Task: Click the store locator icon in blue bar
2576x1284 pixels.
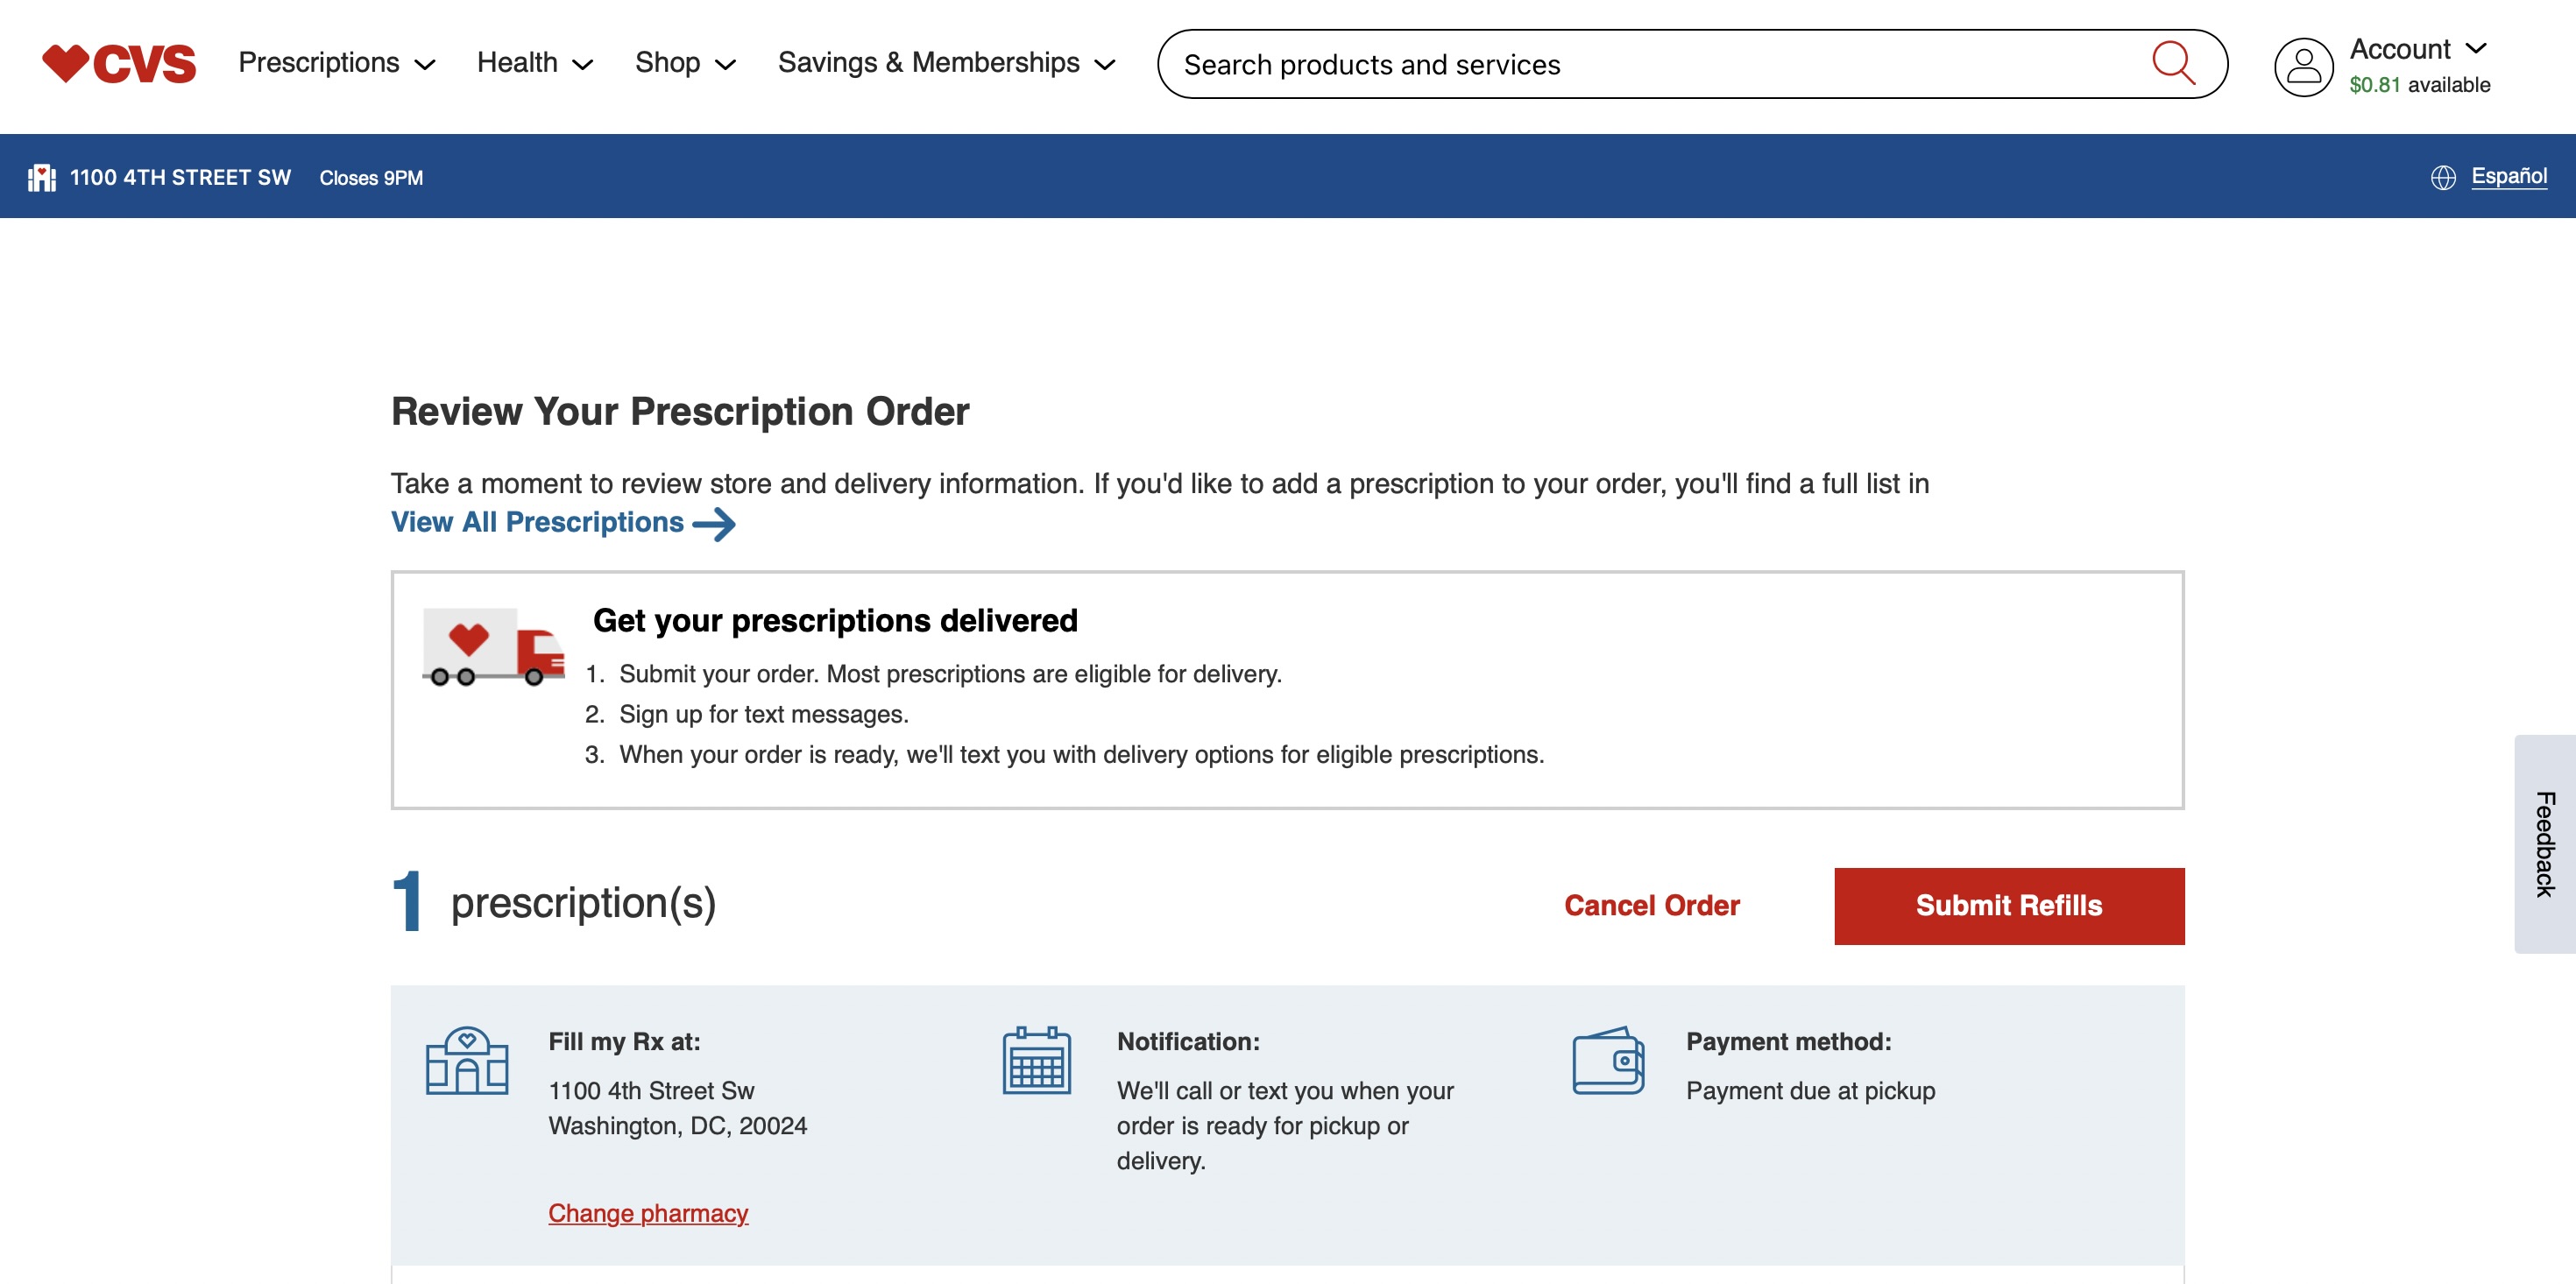Action: pyautogui.click(x=41, y=177)
